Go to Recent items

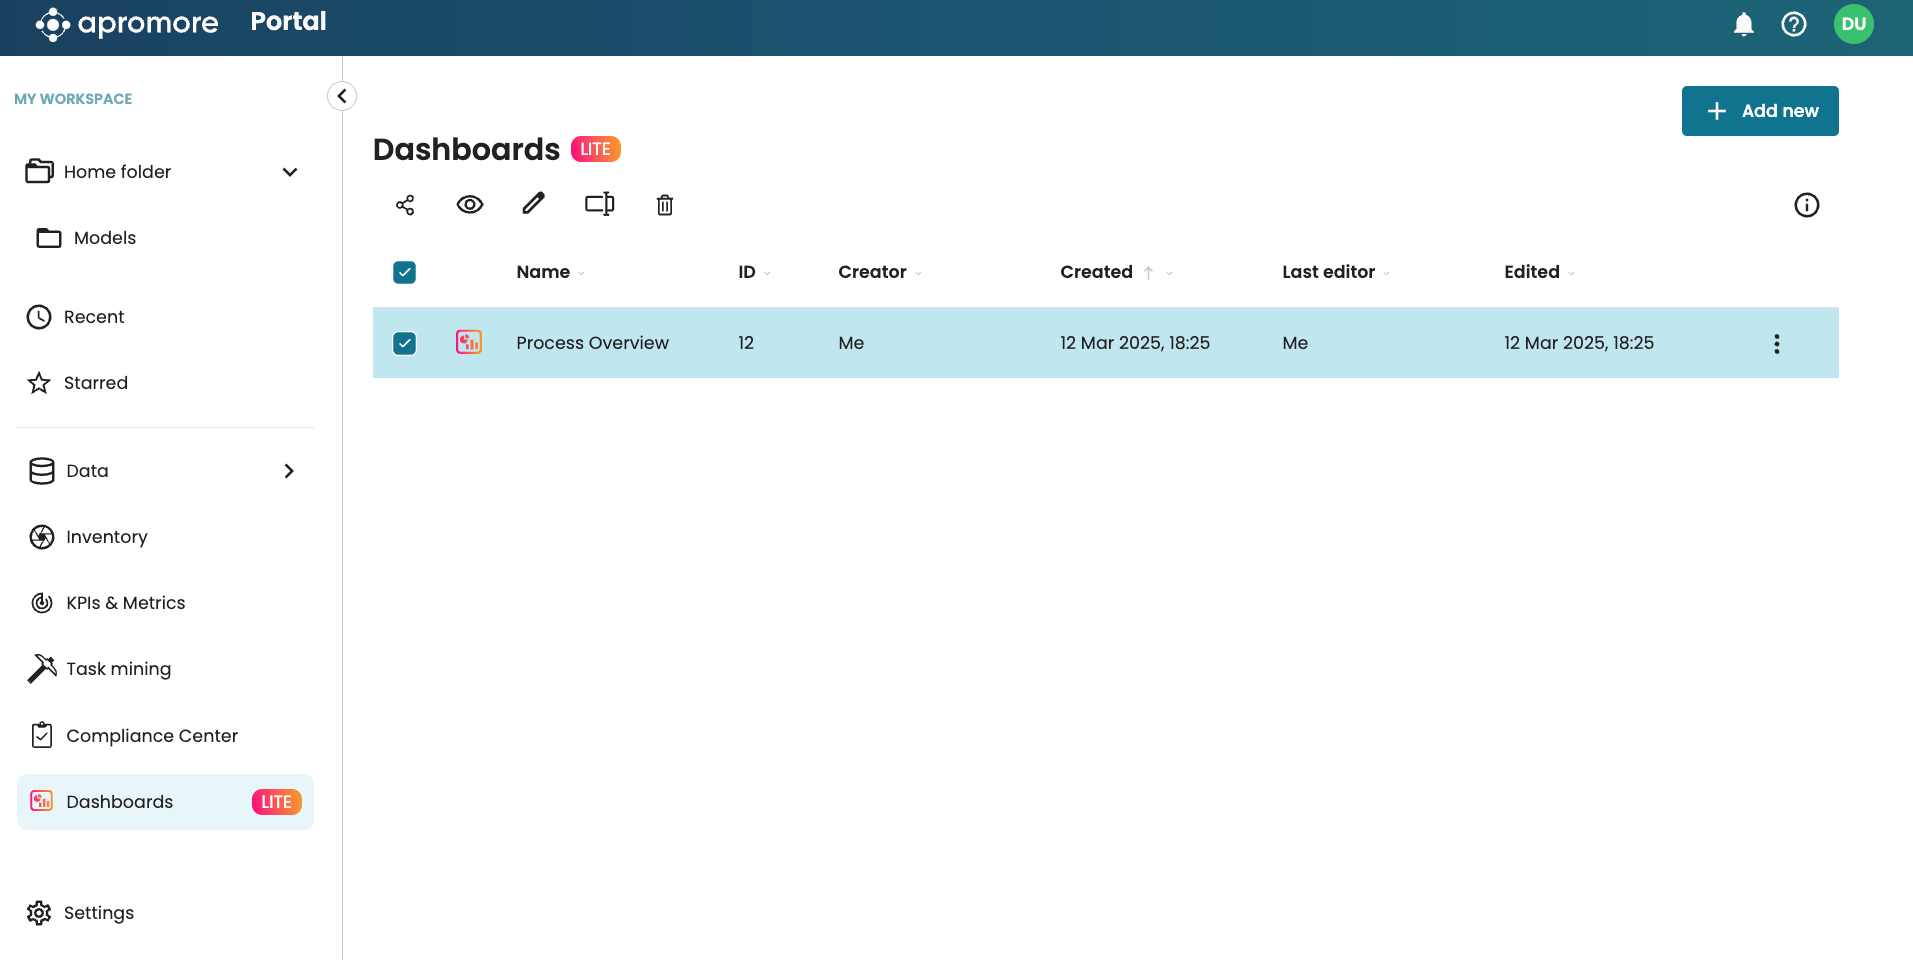(x=94, y=317)
